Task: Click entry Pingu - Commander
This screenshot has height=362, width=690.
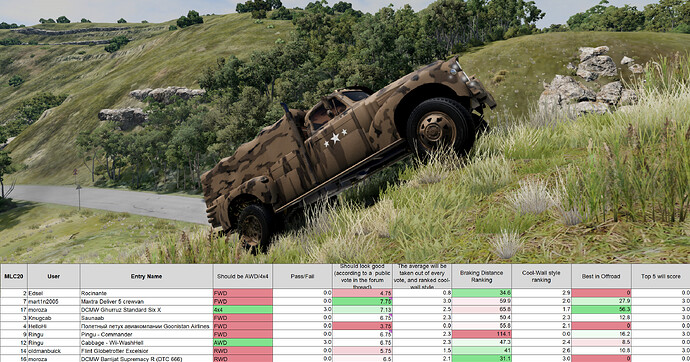Action: (x=146, y=334)
